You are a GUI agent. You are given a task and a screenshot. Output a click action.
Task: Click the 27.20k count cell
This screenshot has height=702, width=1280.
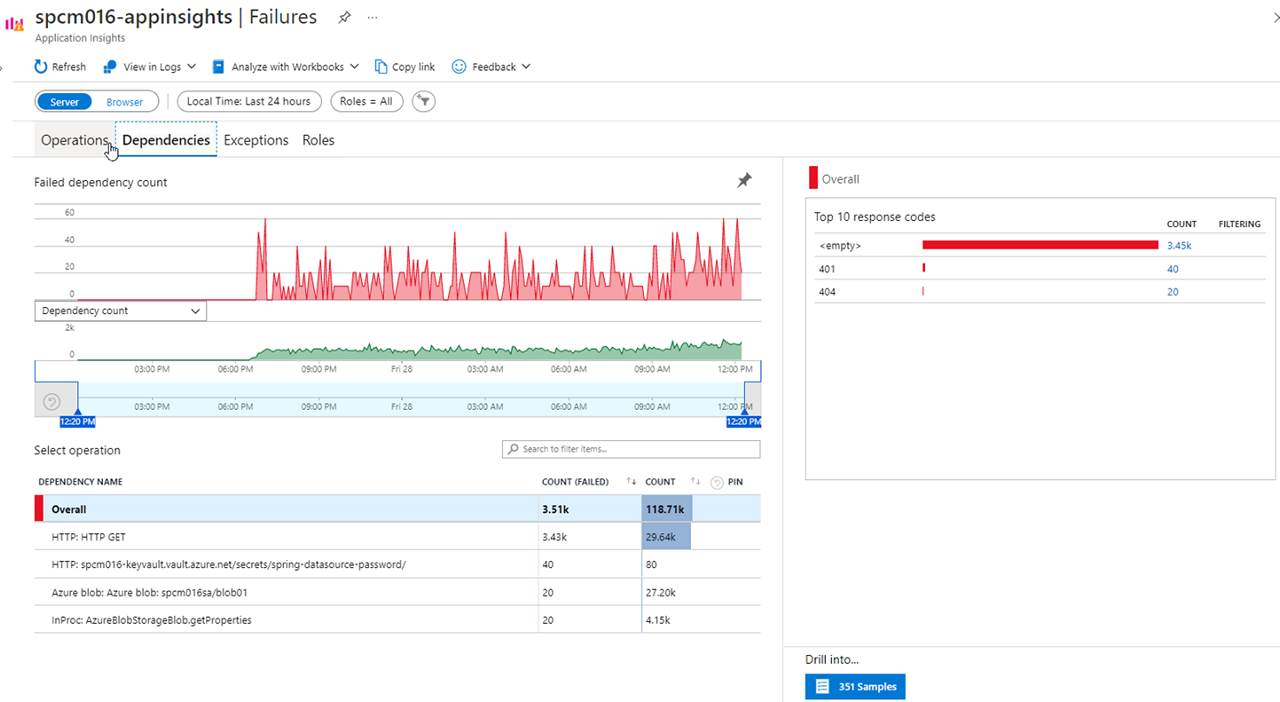click(660, 592)
